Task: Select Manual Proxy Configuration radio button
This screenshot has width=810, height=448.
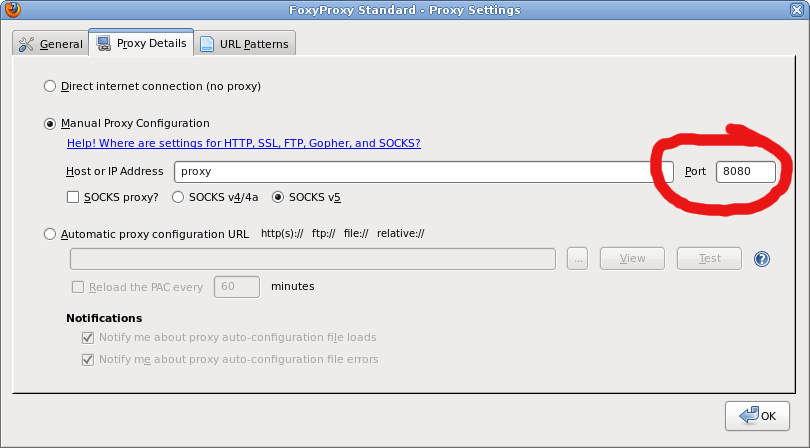Action: pos(50,123)
